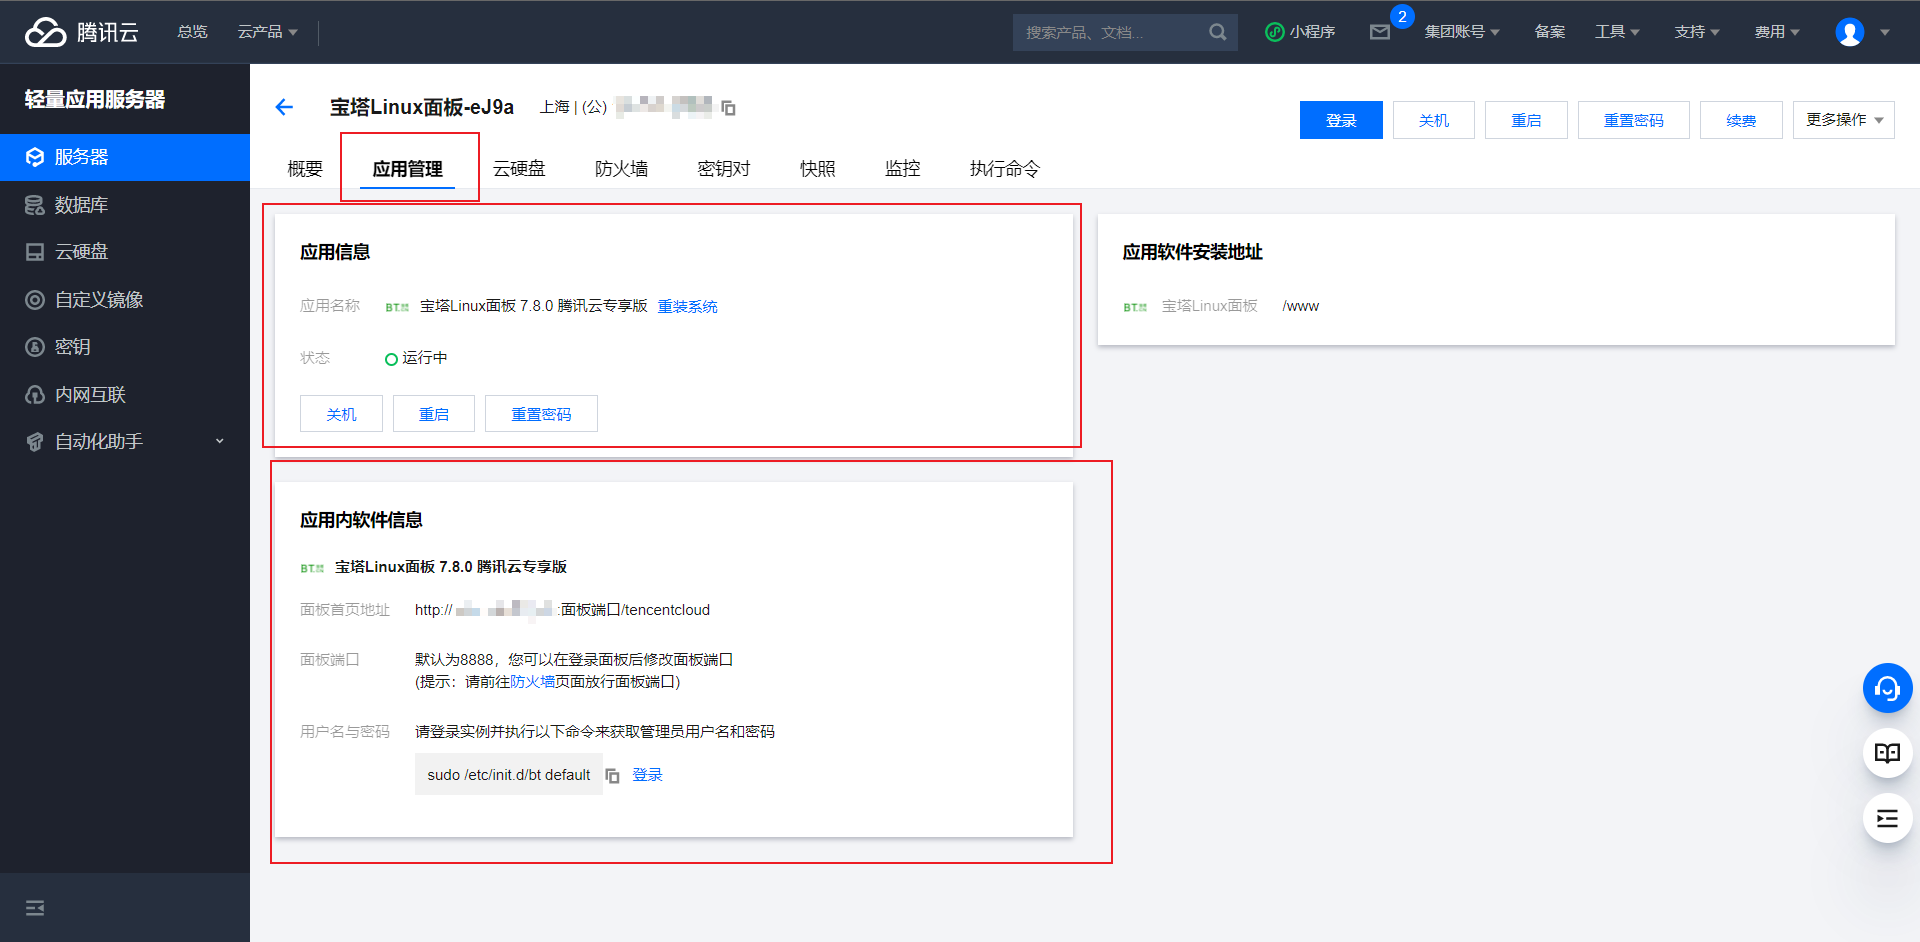Open the 更多操作 dropdown
The height and width of the screenshot is (942, 1920).
point(1843,120)
